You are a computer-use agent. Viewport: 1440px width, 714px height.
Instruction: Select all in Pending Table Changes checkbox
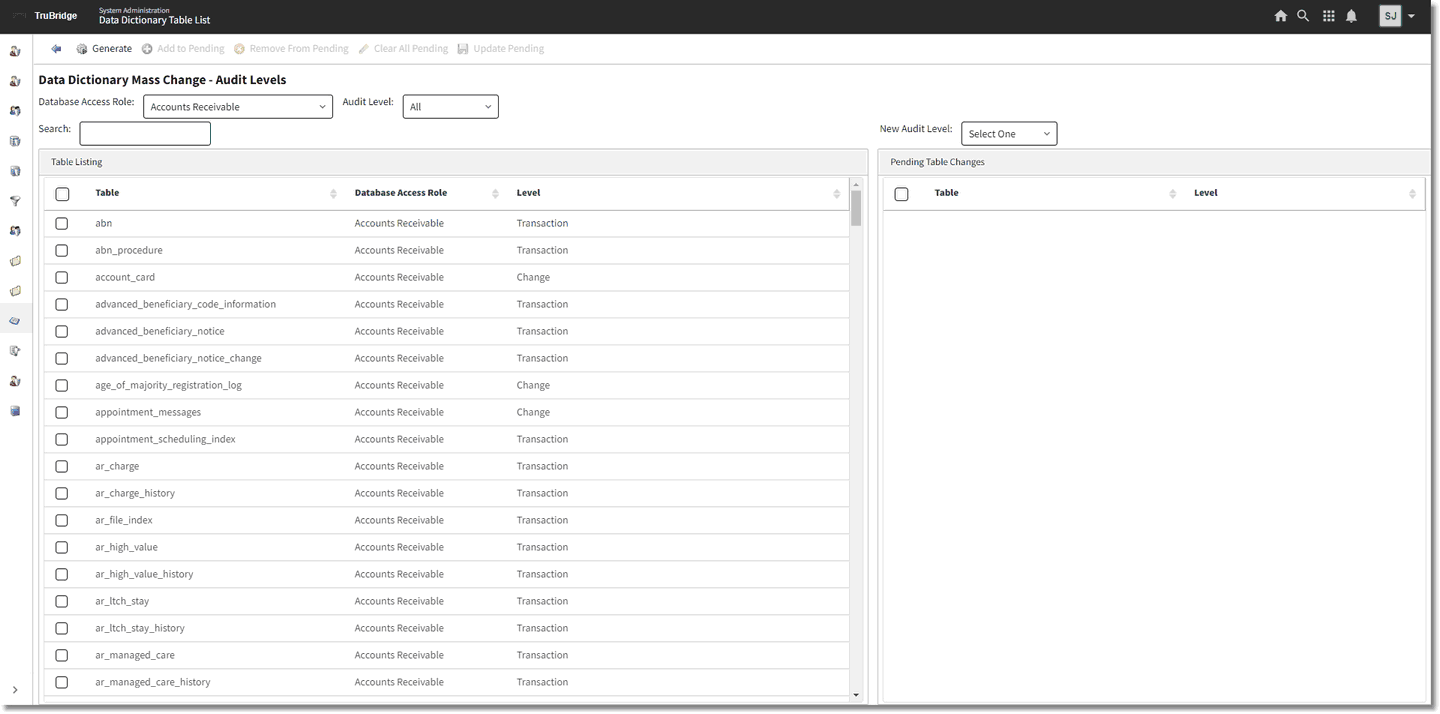[x=901, y=194]
